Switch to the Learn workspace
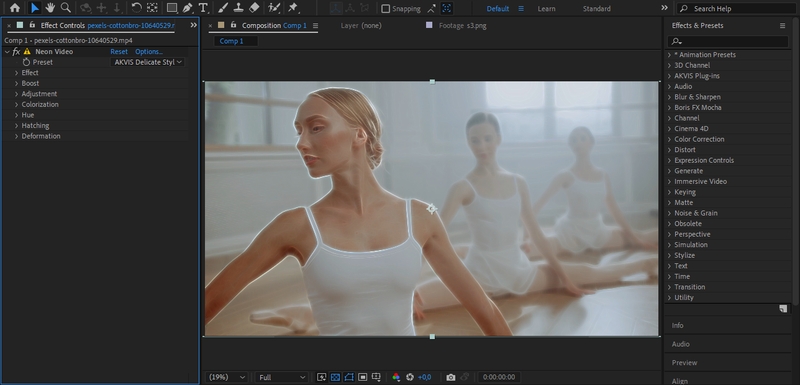800x385 pixels. 546,9
